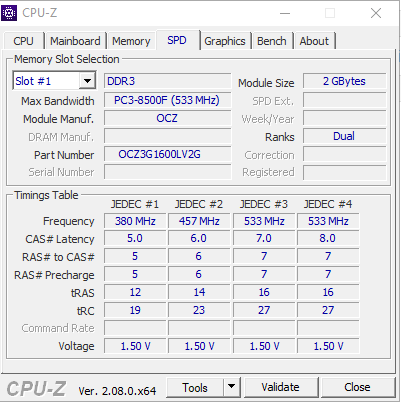Screen dimensions: 401x403
Task: Click the Part Number field OCZ3G1600LV2G
Action: (x=167, y=154)
